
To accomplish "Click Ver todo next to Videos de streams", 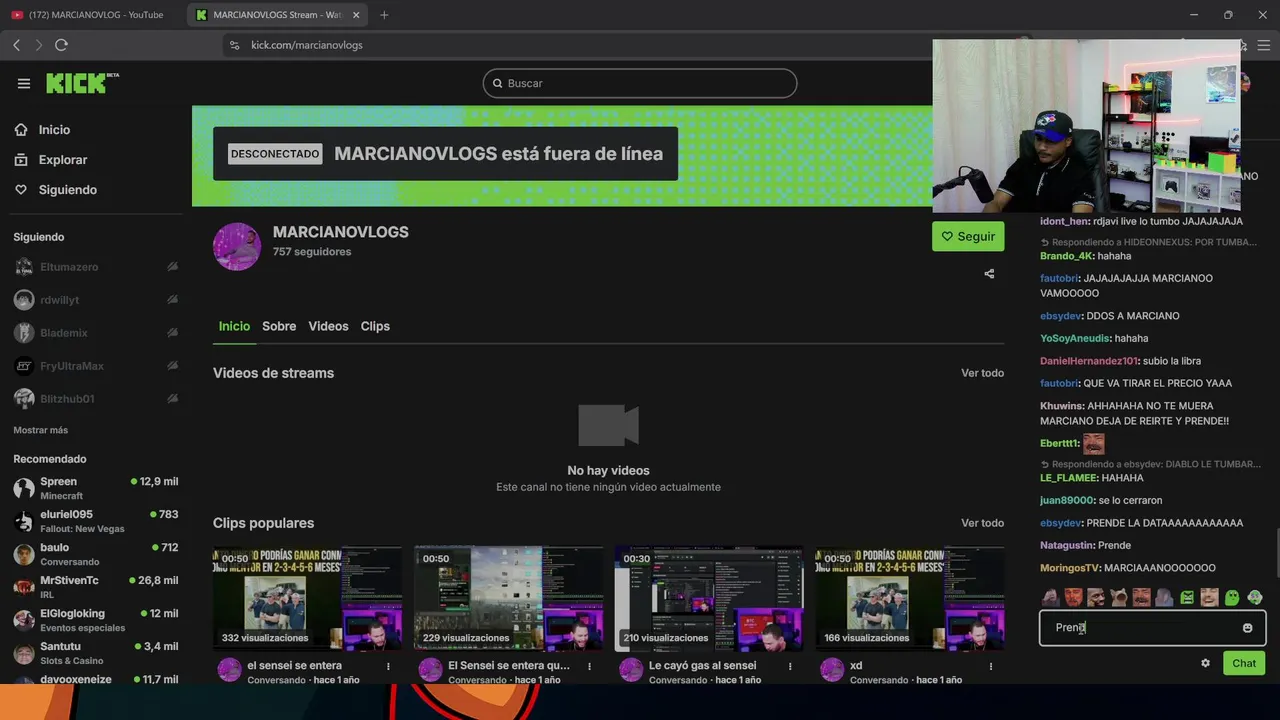I will point(982,373).
